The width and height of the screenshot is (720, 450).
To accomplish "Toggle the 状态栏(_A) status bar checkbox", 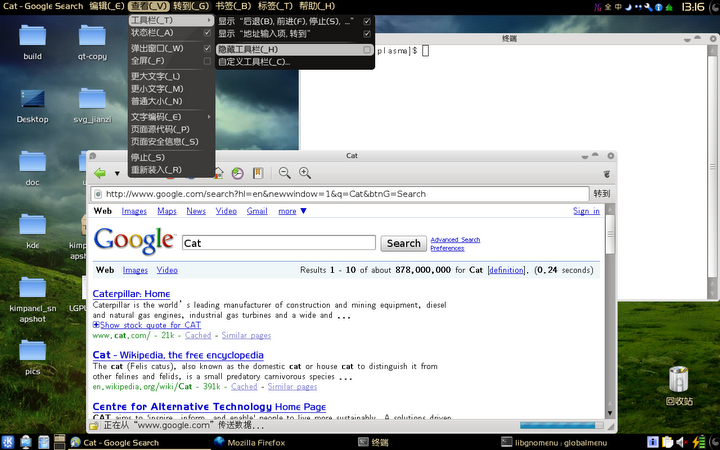I will tap(207, 33).
